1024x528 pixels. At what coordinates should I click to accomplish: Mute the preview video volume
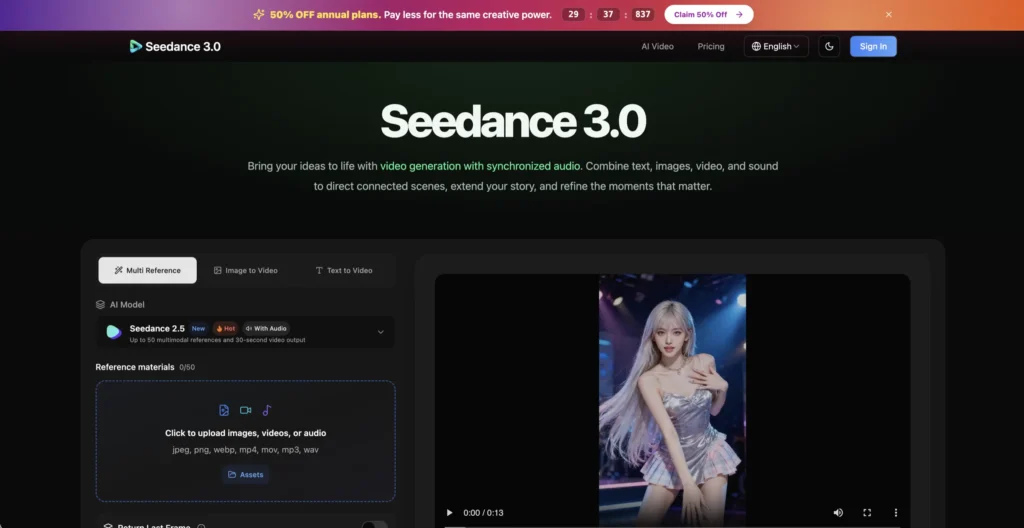(x=838, y=512)
